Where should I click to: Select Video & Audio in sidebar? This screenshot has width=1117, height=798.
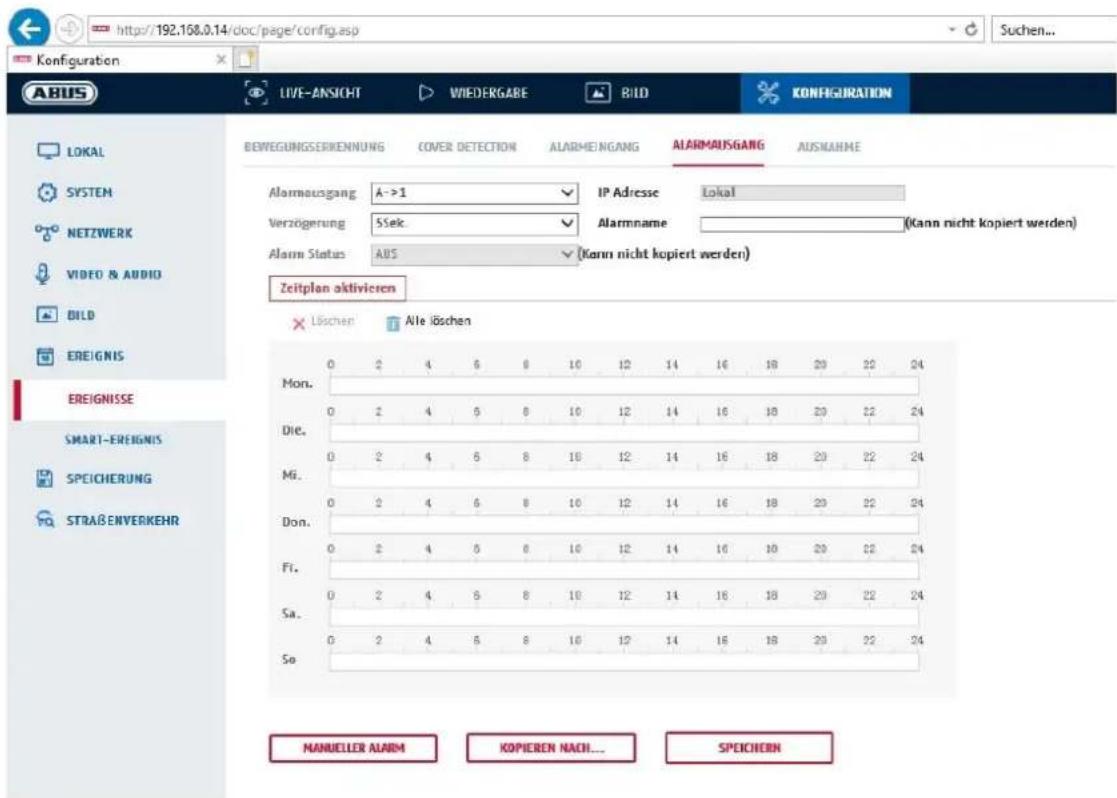[113, 274]
